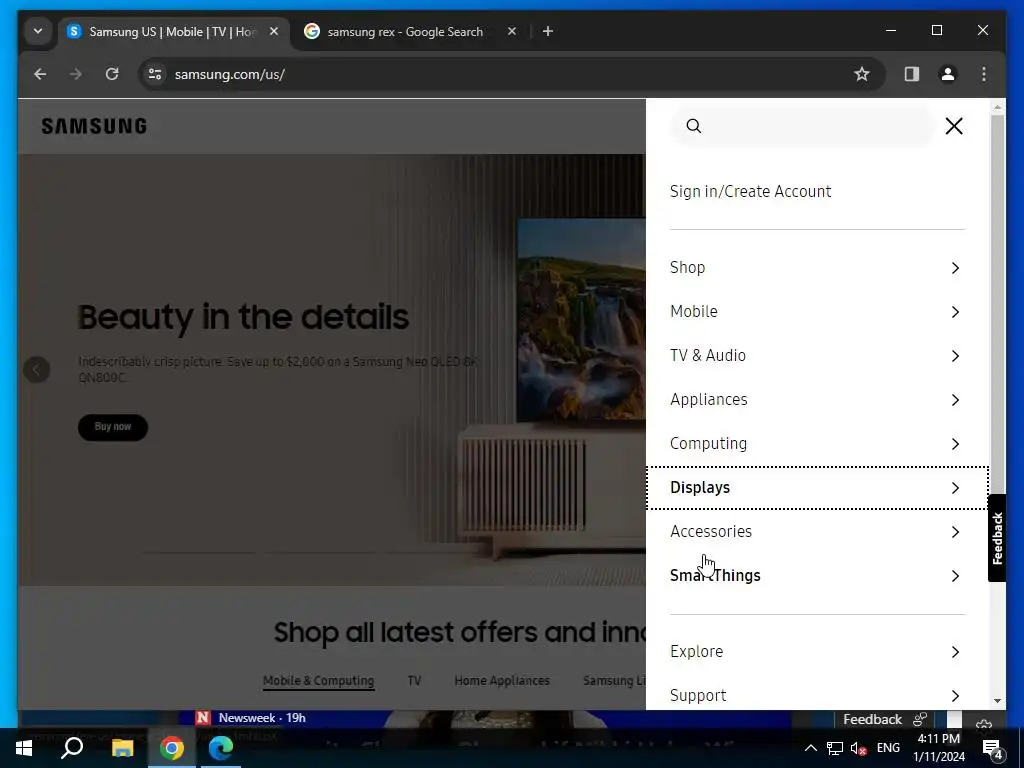Open Chrome three-dot menu
Viewport: 1024px width, 768px height.
click(x=984, y=74)
